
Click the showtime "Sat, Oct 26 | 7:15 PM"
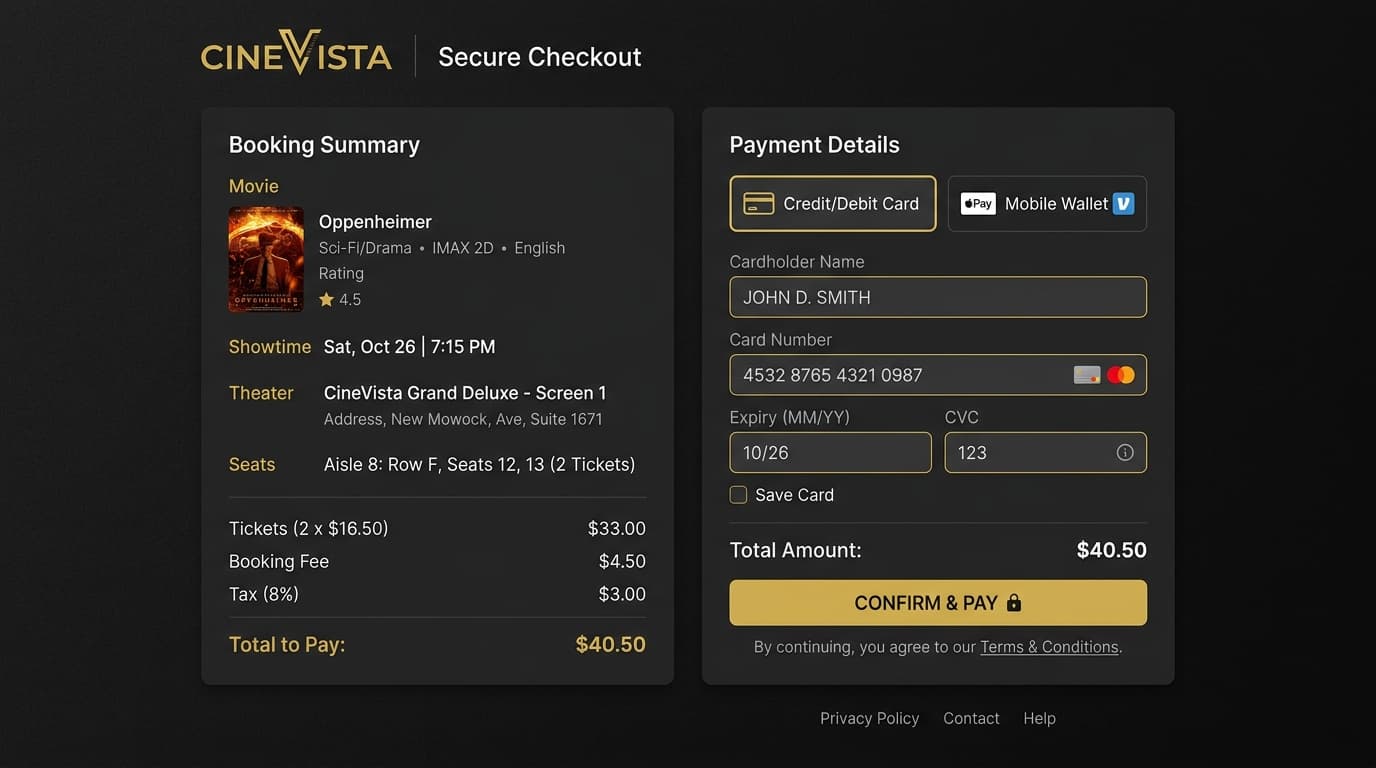point(409,347)
